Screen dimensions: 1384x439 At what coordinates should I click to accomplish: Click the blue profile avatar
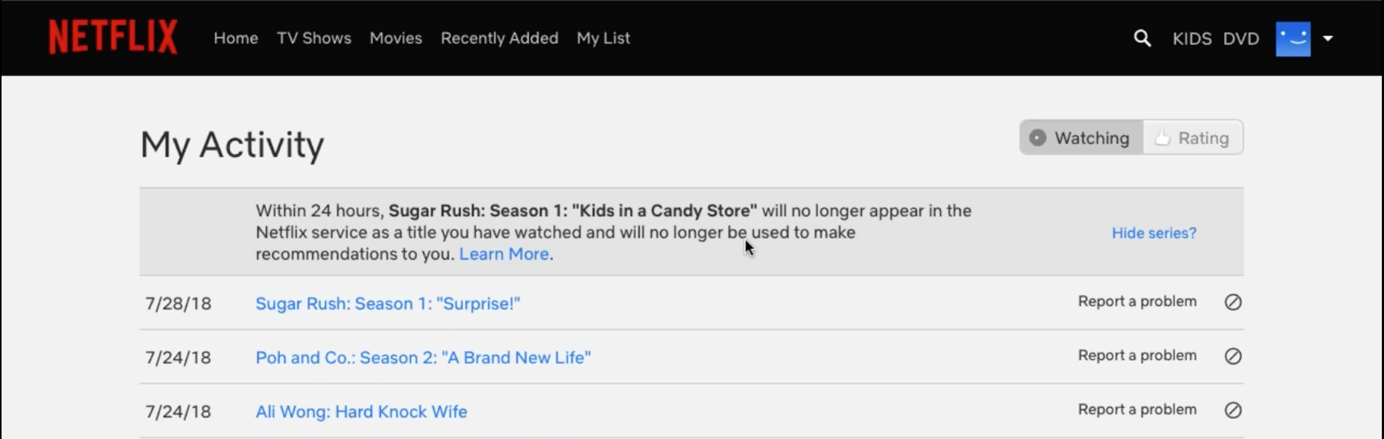pos(1293,39)
